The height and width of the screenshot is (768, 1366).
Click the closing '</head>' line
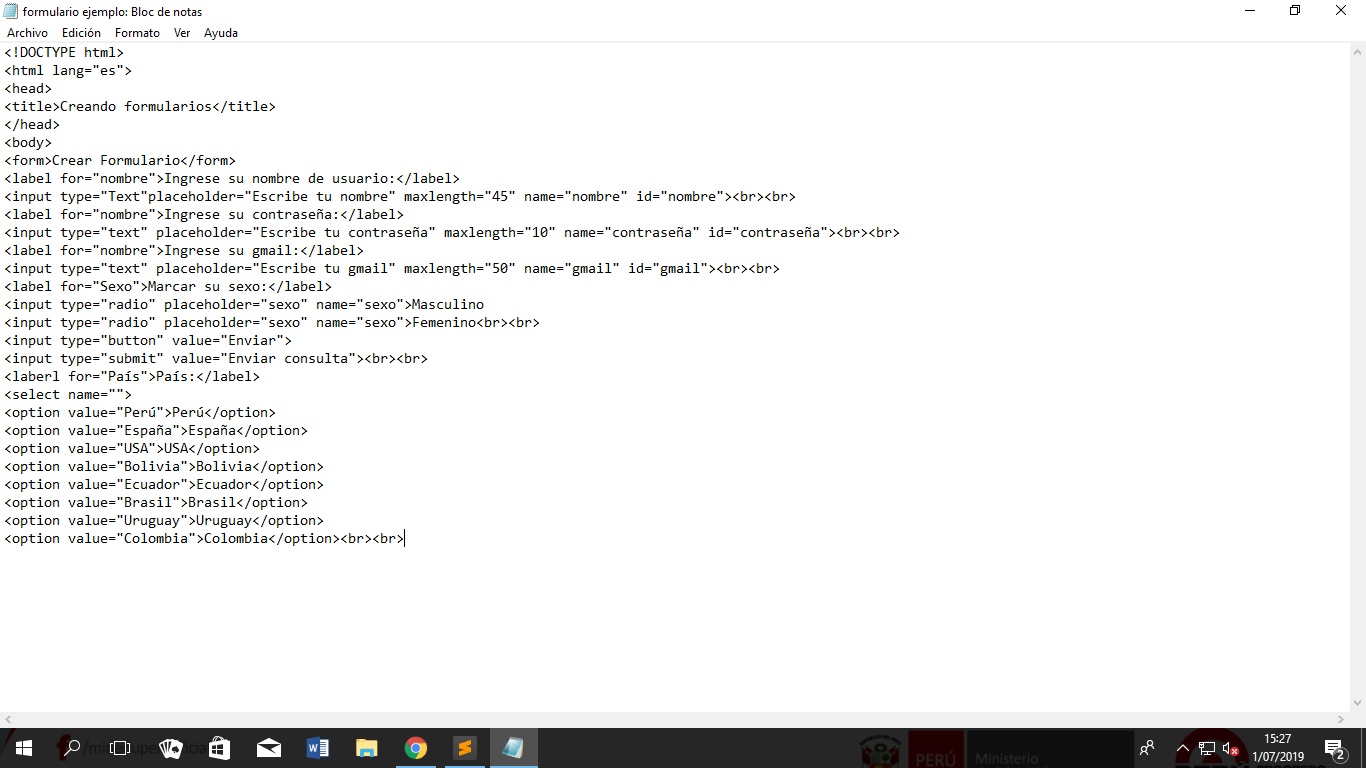point(32,124)
